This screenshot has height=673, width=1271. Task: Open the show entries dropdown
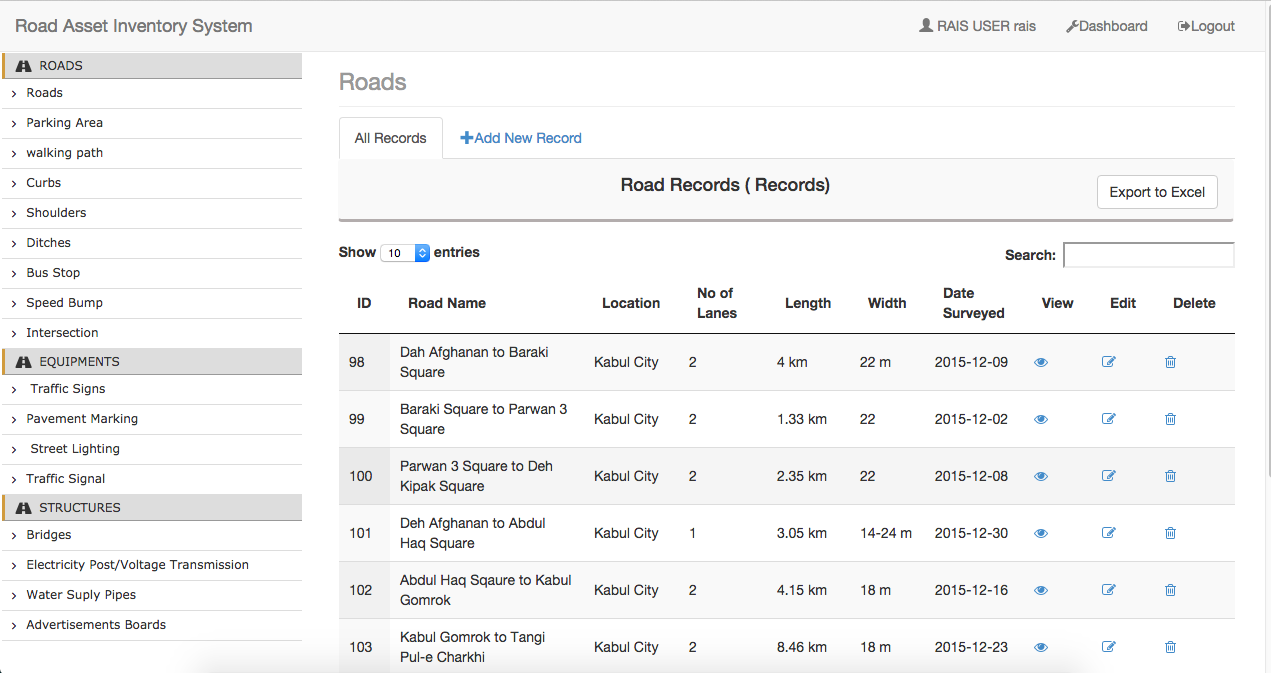(405, 253)
